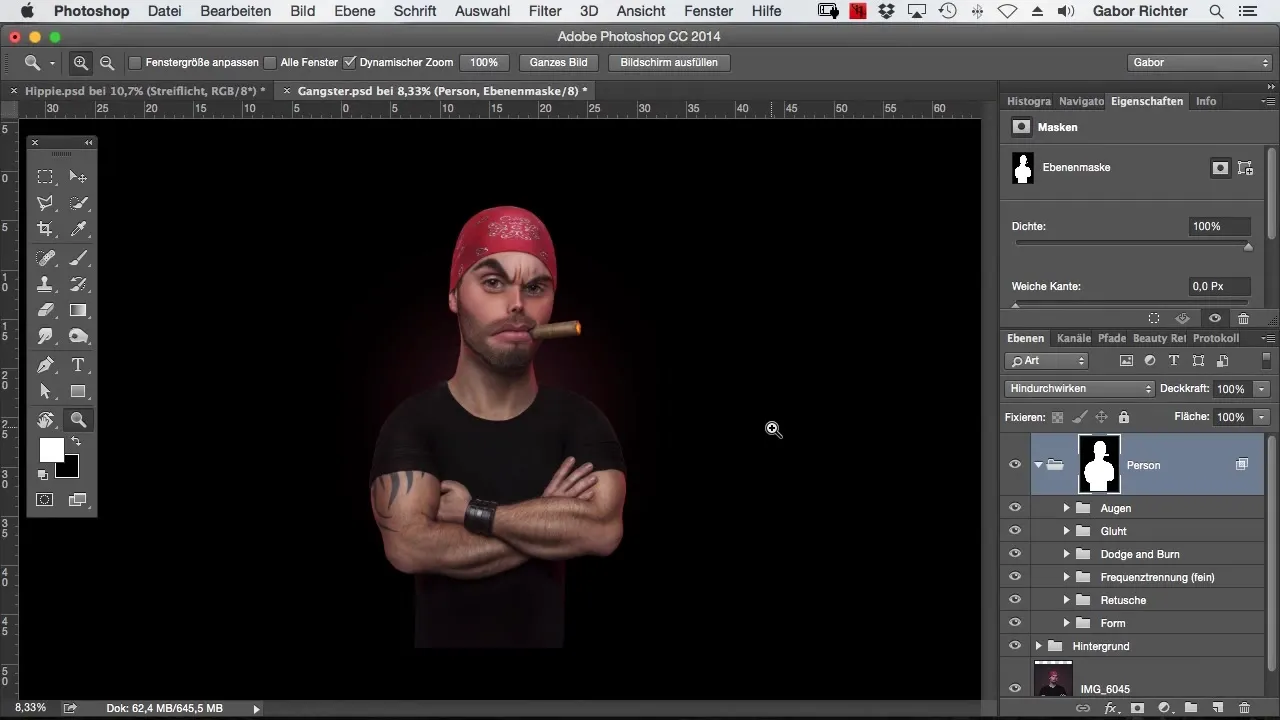This screenshot has width=1280, height=720.
Task: Select the Eyedropper tool
Action: tap(78, 229)
